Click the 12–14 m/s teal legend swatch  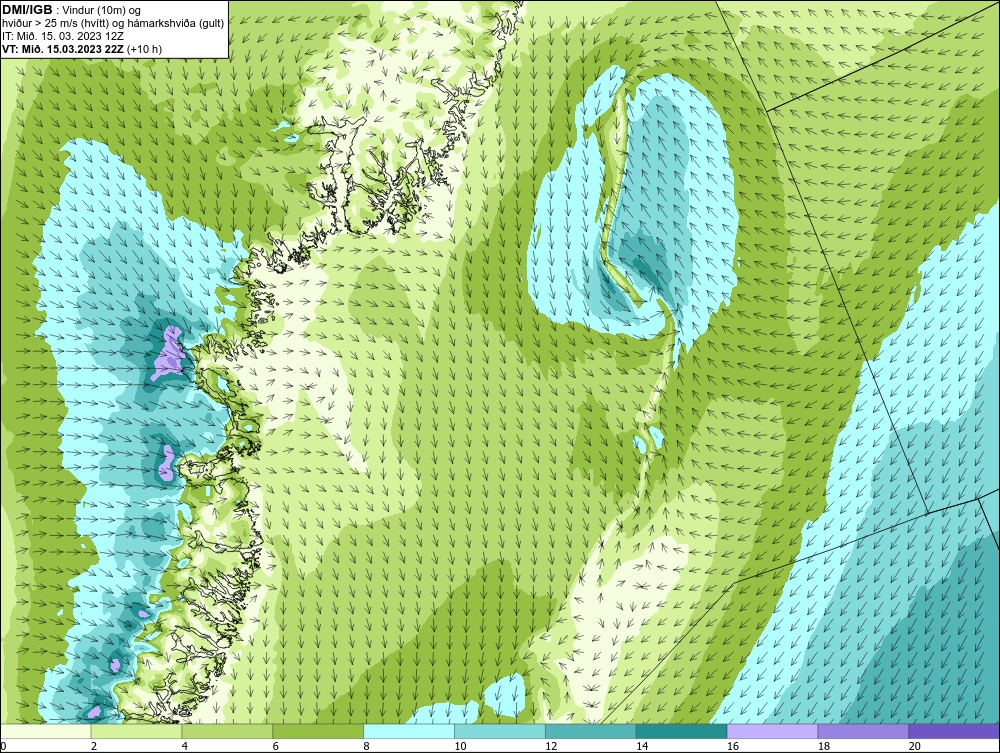[x=591, y=731]
